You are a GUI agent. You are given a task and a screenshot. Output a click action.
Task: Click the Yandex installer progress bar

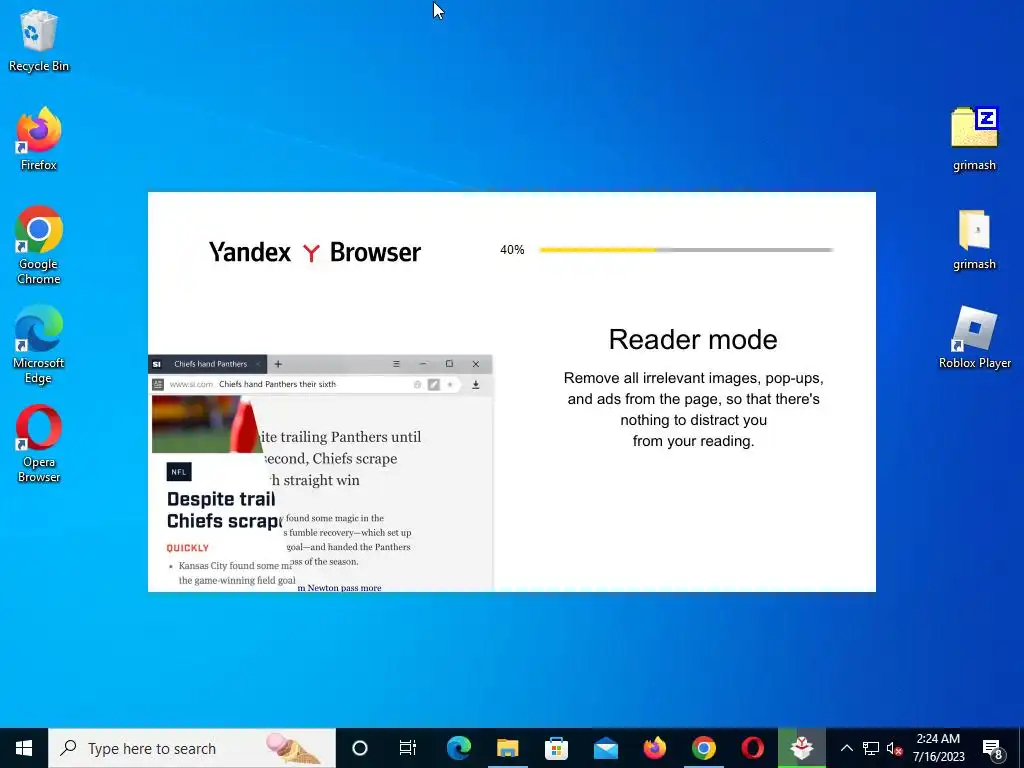[x=686, y=249]
